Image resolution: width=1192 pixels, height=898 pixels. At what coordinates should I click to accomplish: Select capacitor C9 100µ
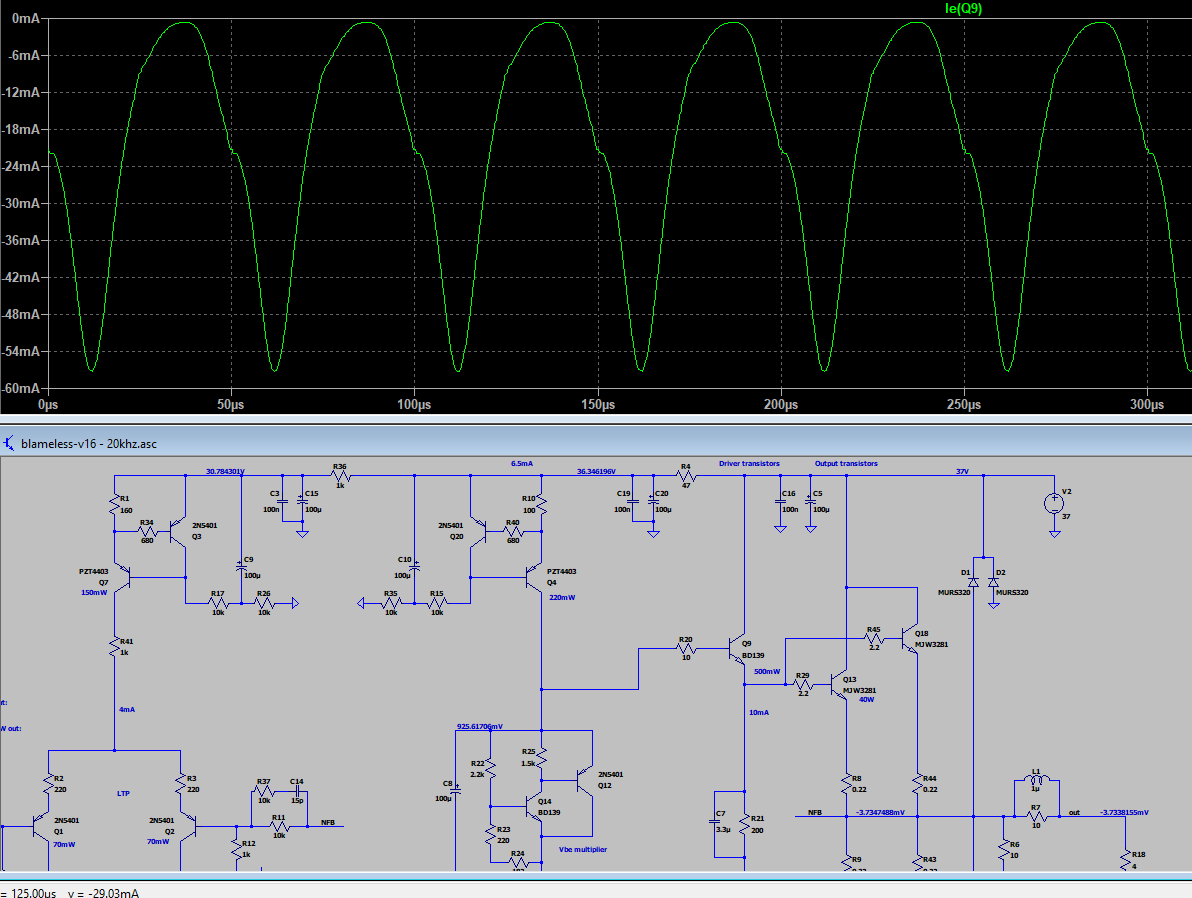point(241,566)
